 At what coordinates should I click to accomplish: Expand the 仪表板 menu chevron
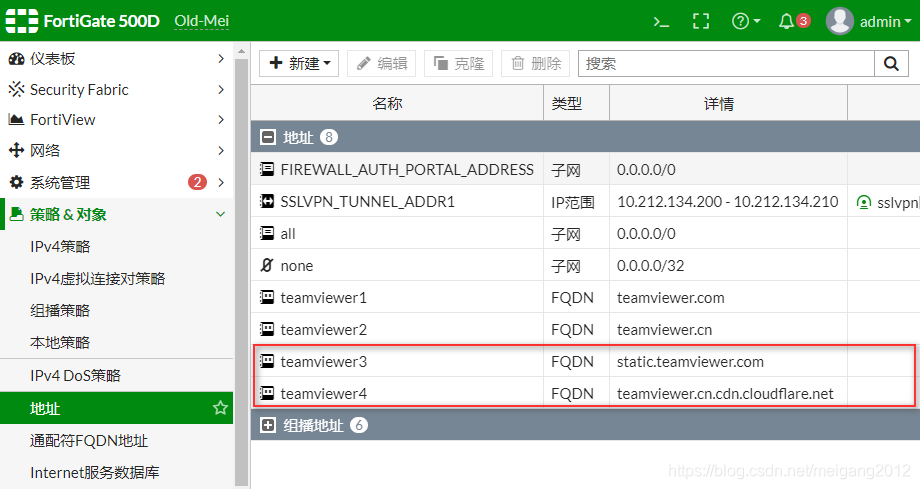pyautogui.click(x=221, y=59)
